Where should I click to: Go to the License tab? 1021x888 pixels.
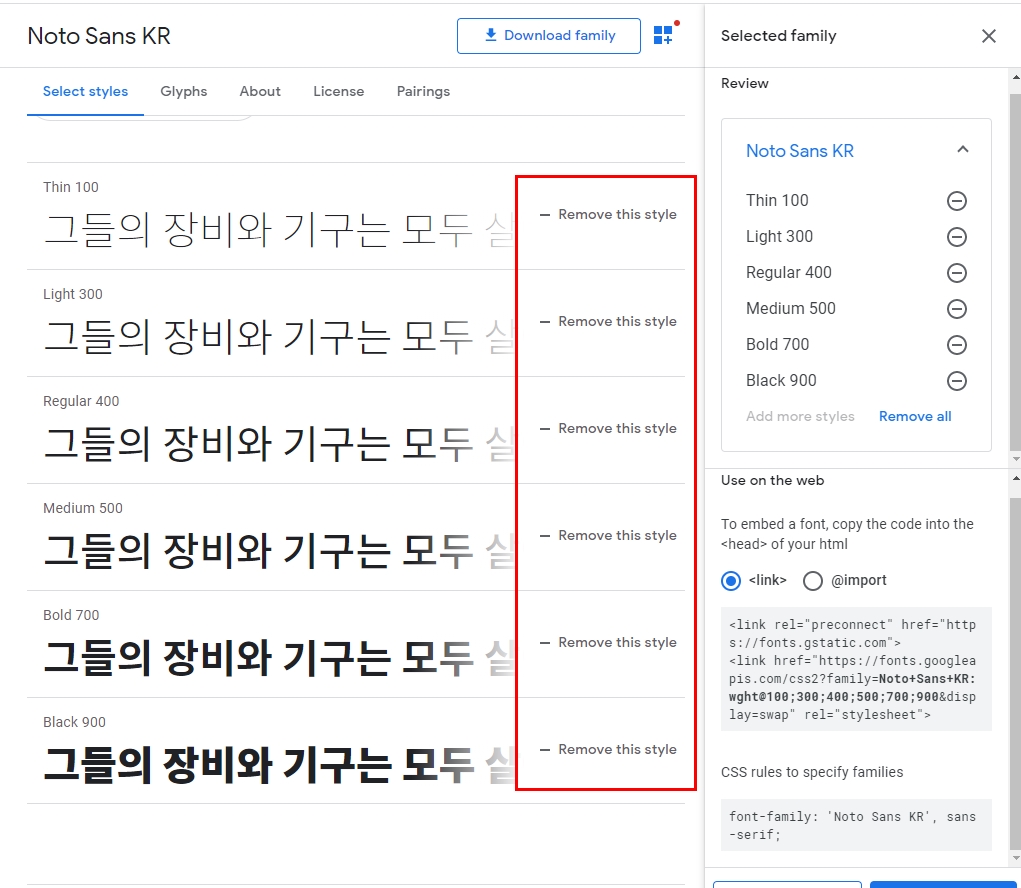[x=339, y=92]
